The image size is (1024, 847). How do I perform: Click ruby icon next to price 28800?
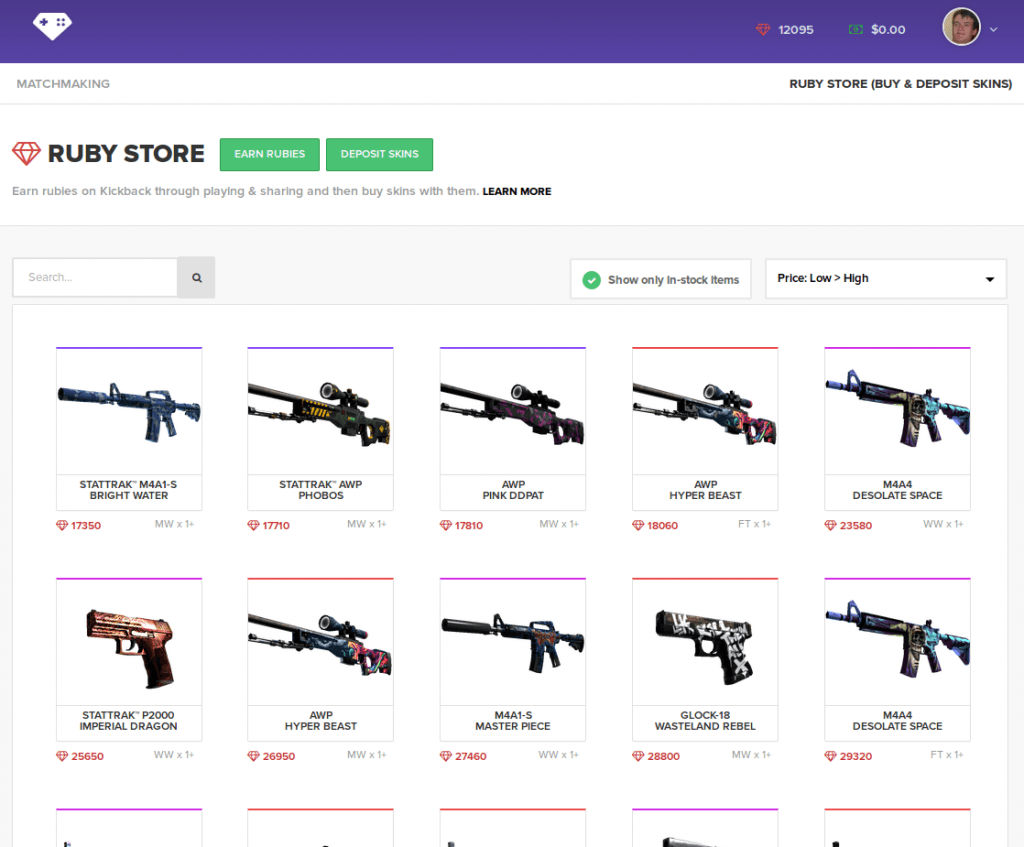(638, 756)
